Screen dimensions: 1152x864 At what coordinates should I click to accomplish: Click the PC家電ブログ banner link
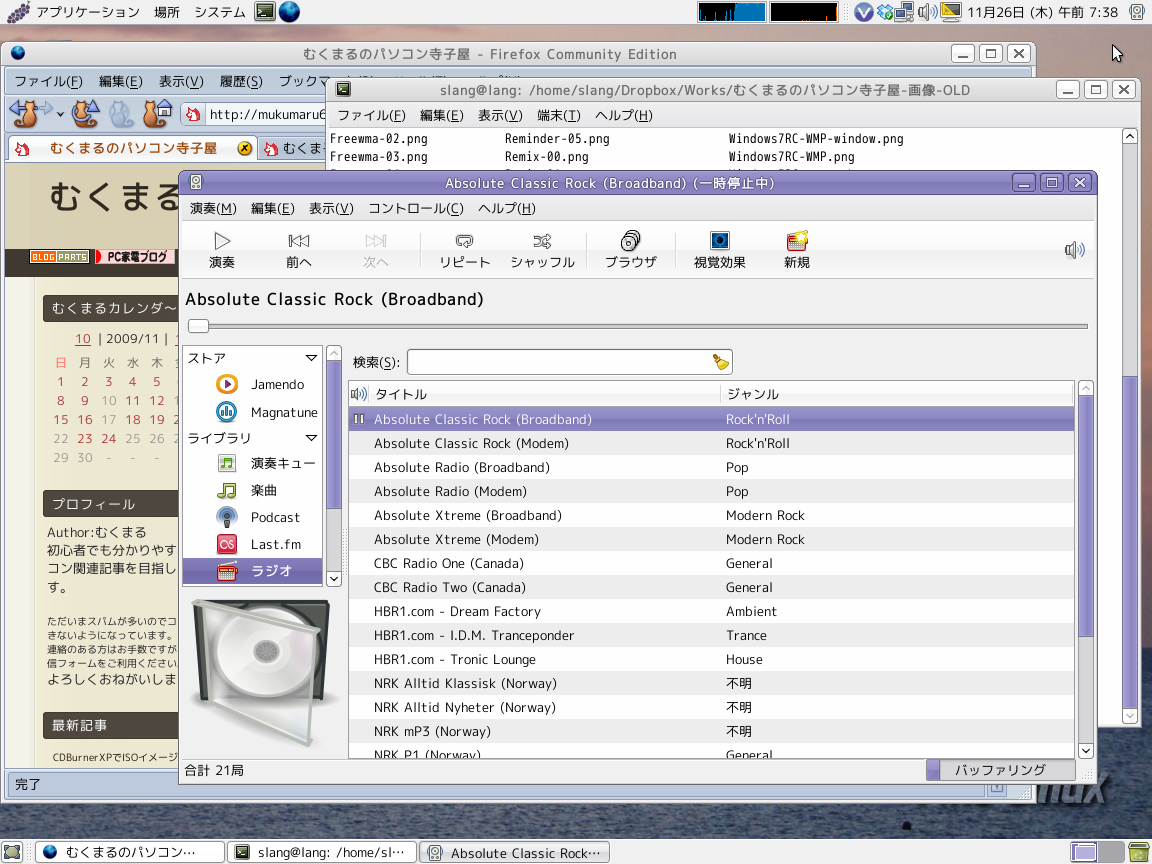click(137, 256)
